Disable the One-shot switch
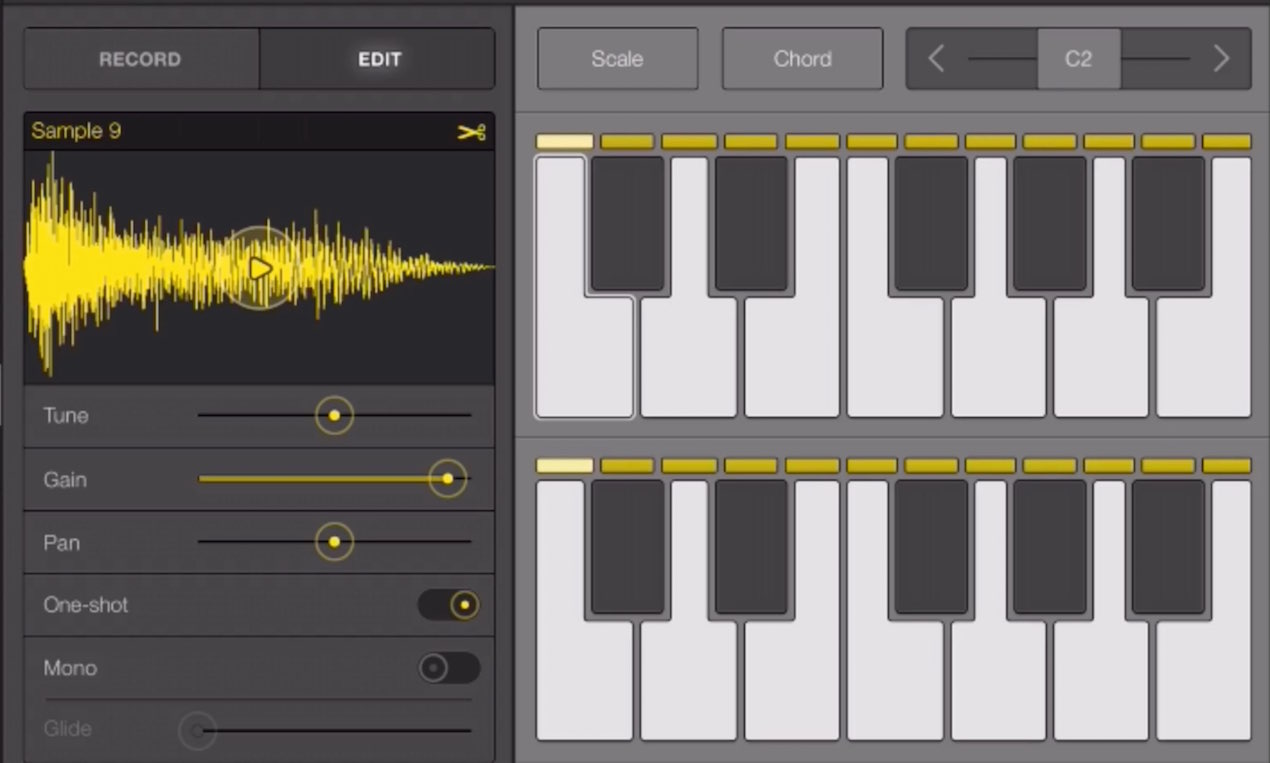This screenshot has width=1270, height=763. pos(449,605)
